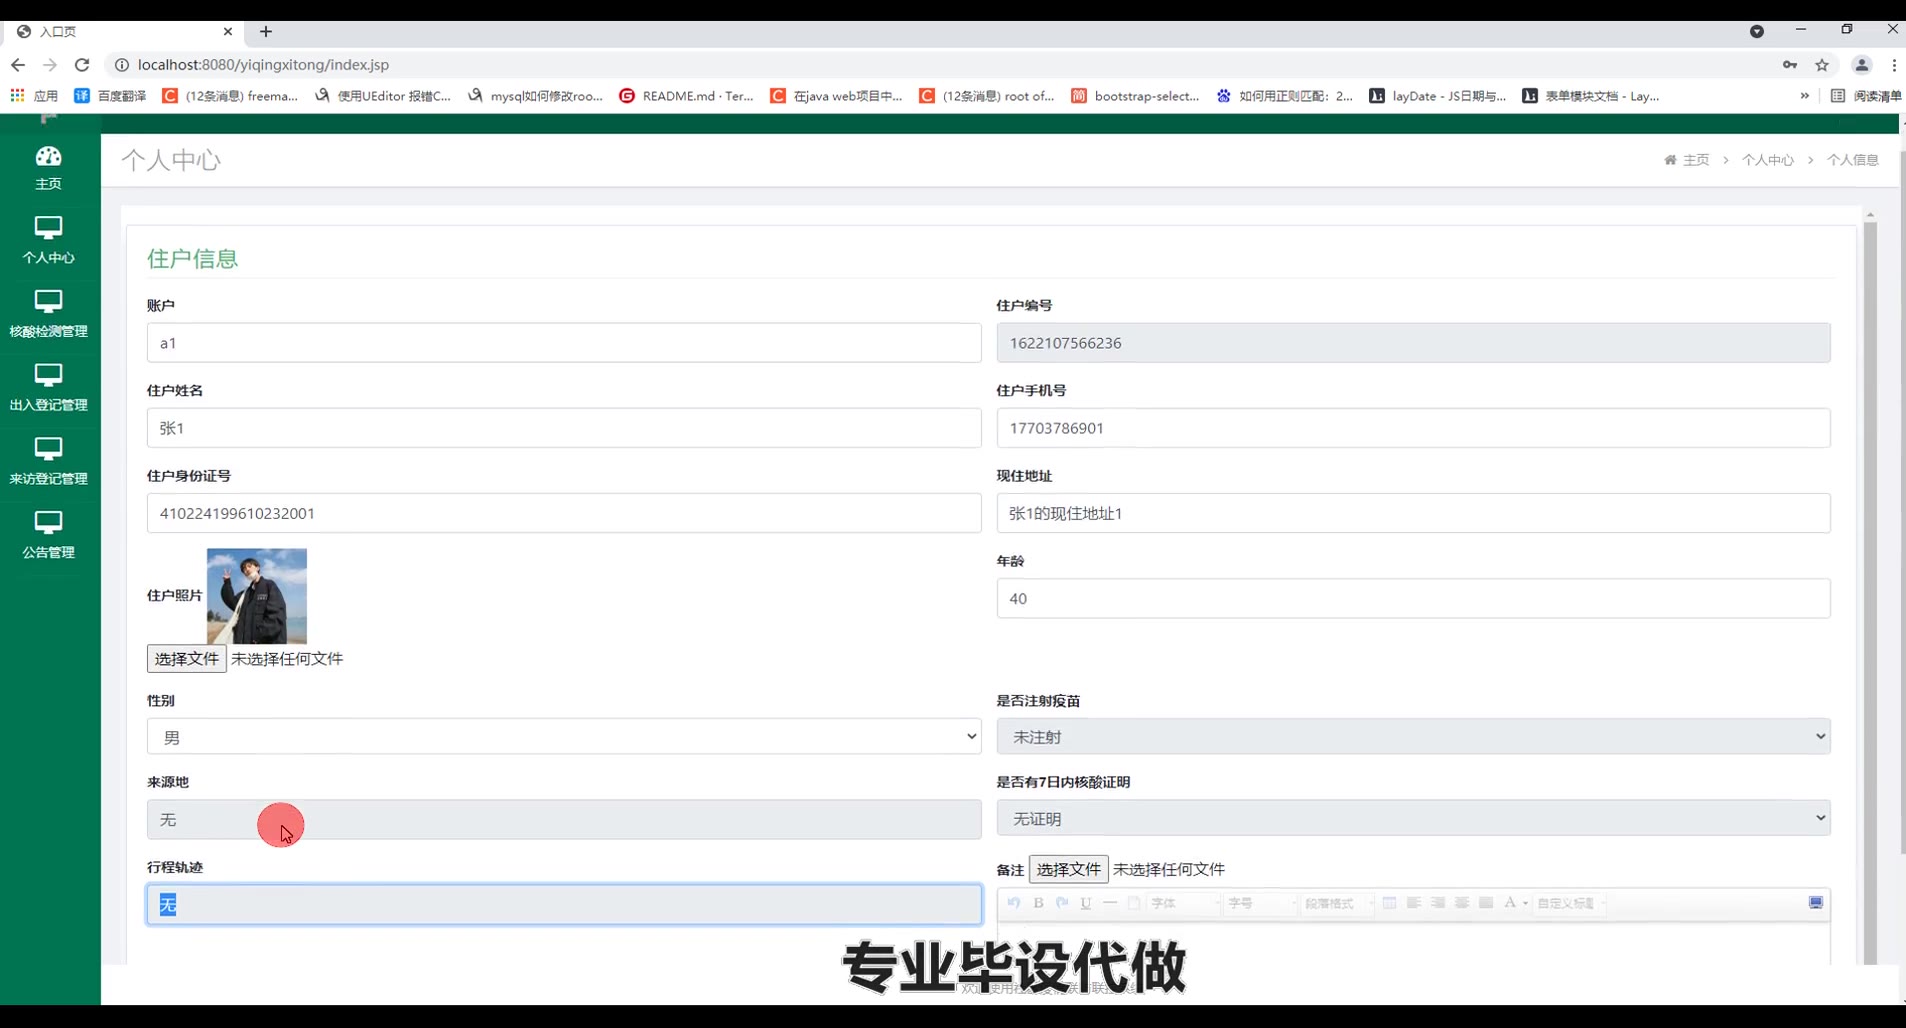Go to 个人中心 in the breadcrumb
The width and height of the screenshot is (1906, 1028).
click(1767, 160)
